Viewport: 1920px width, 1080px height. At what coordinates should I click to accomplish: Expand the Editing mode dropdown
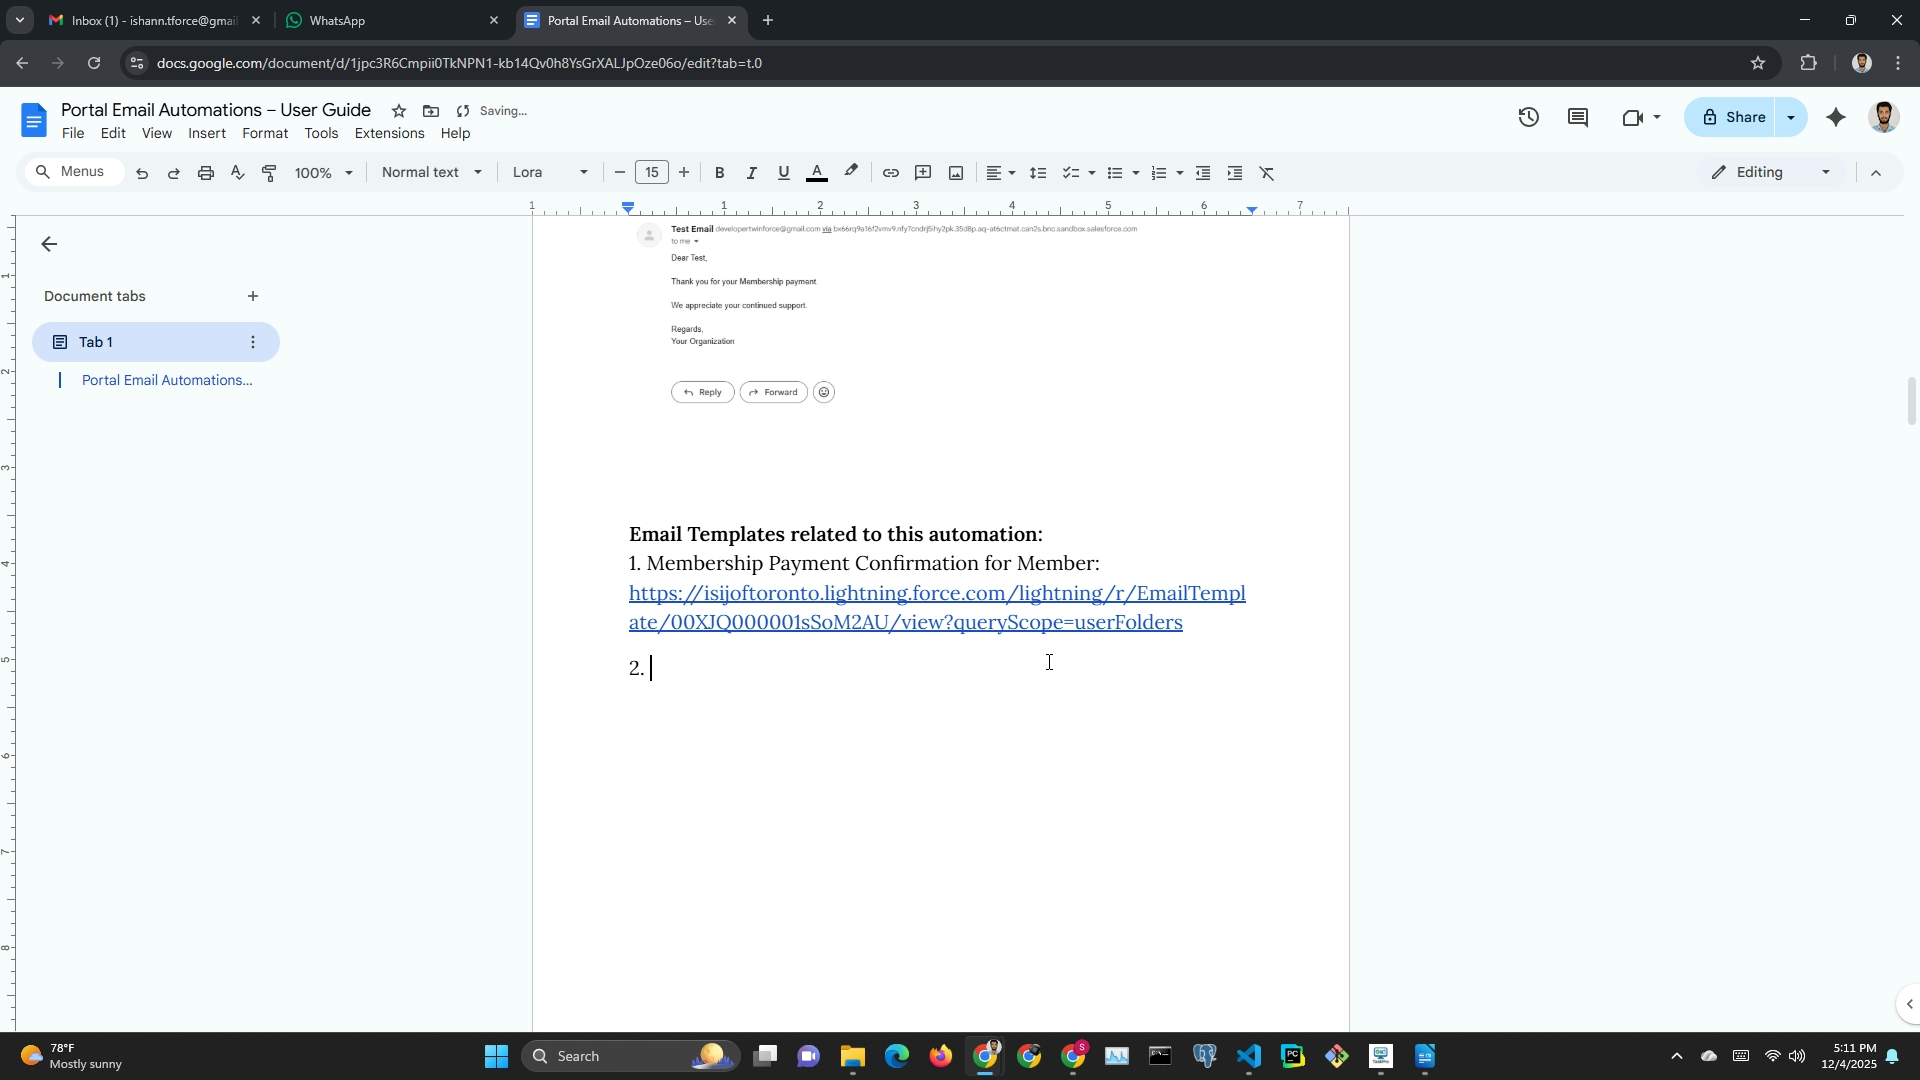(1771, 173)
